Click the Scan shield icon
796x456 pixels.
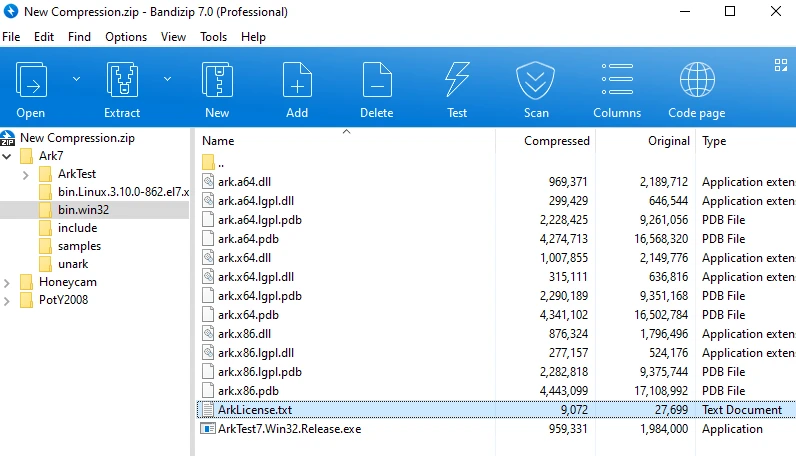[536, 80]
